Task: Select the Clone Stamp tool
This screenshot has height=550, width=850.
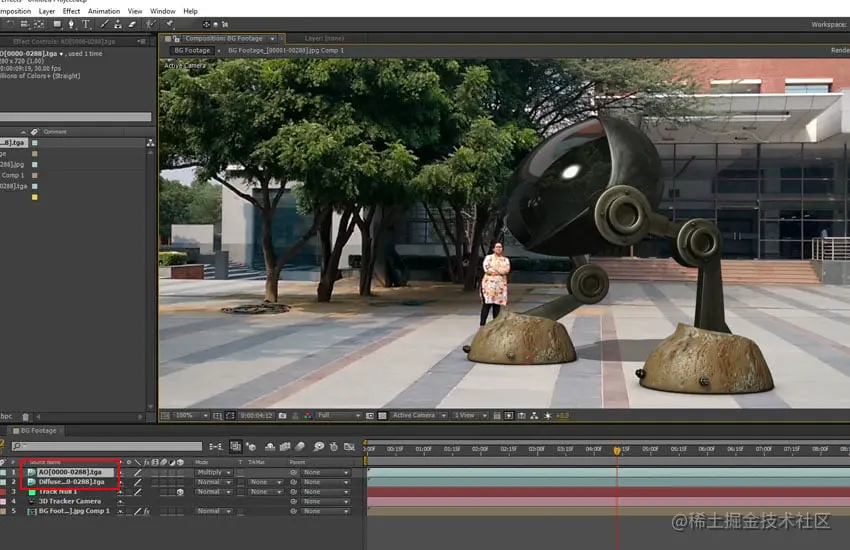Action: pyautogui.click(x=118, y=24)
